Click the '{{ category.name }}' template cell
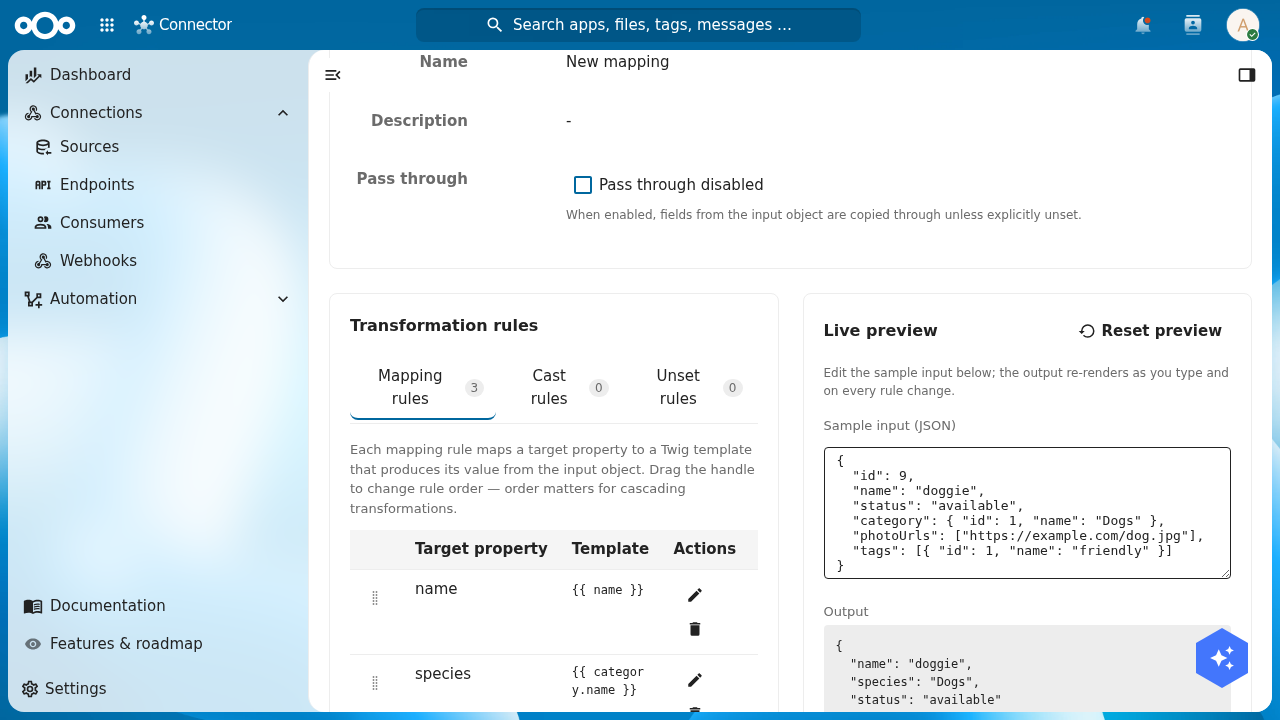This screenshot has width=1280, height=720. pos(608,681)
